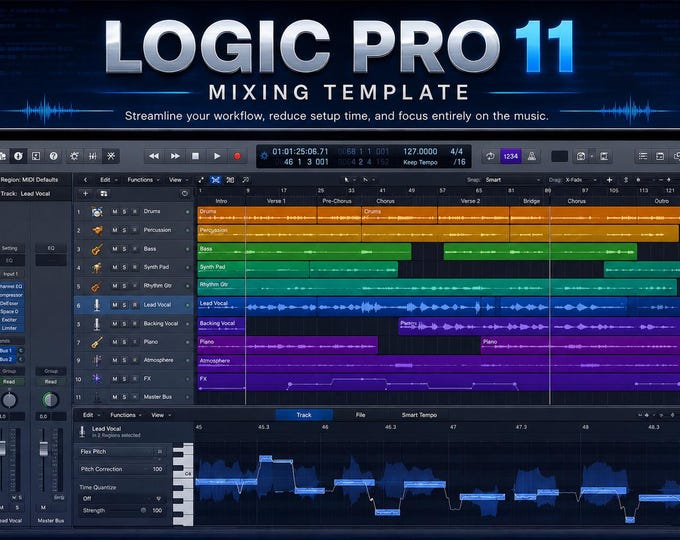The height and width of the screenshot is (540, 680).
Task: Click the Master Bus EQ slot button
Action: pos(51,248)
